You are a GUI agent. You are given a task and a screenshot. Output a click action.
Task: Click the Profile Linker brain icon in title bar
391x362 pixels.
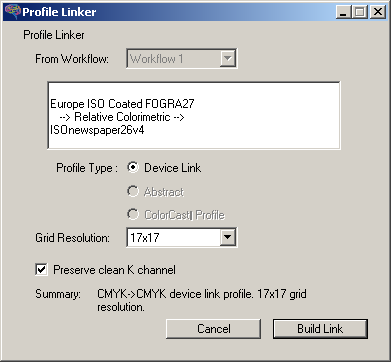pos(13,12)
